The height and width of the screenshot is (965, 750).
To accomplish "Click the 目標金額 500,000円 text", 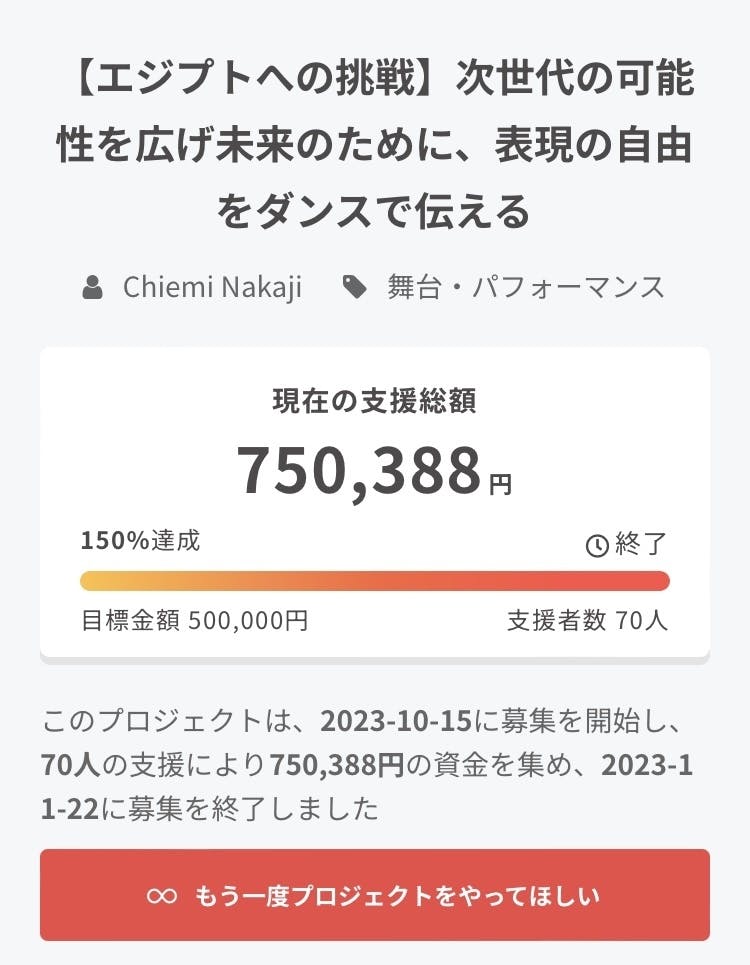I will click(194, 621).
